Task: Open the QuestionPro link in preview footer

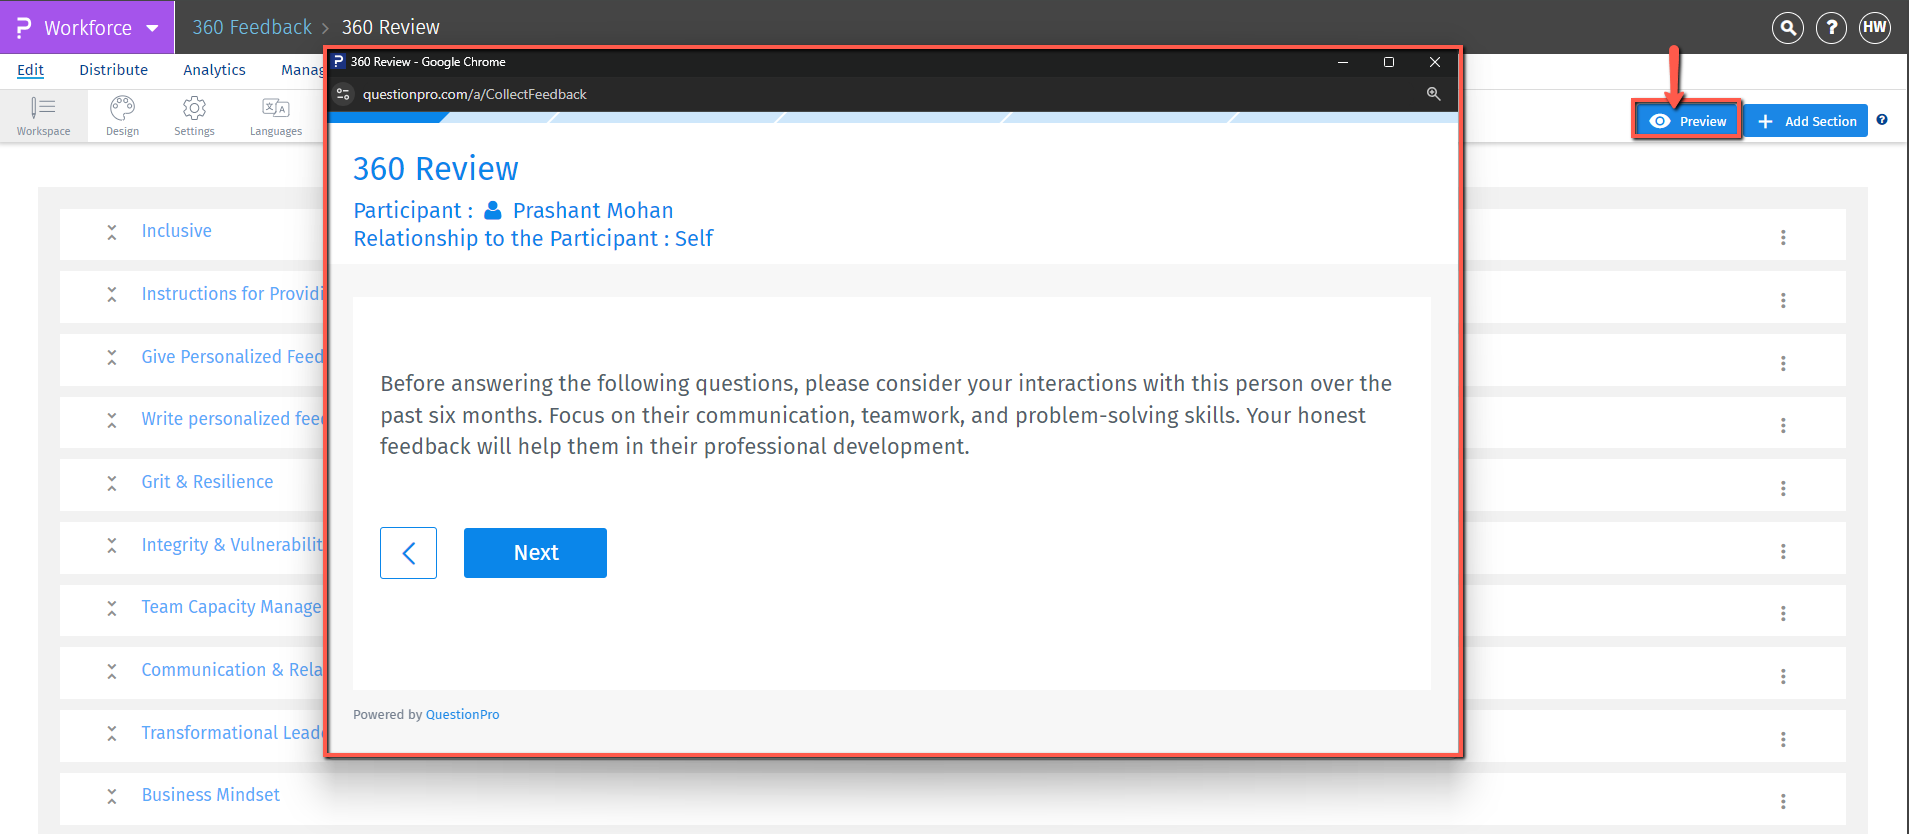Action: tap(462, 715)
